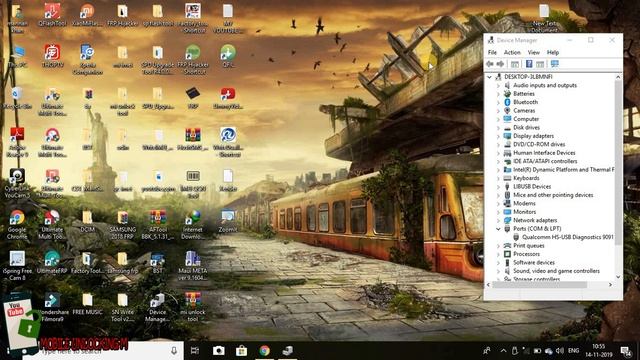Image resolution: width=640 pixels, height=360 pixels.
Task: Open the THOPTV desktop icon
Action: 52,56
